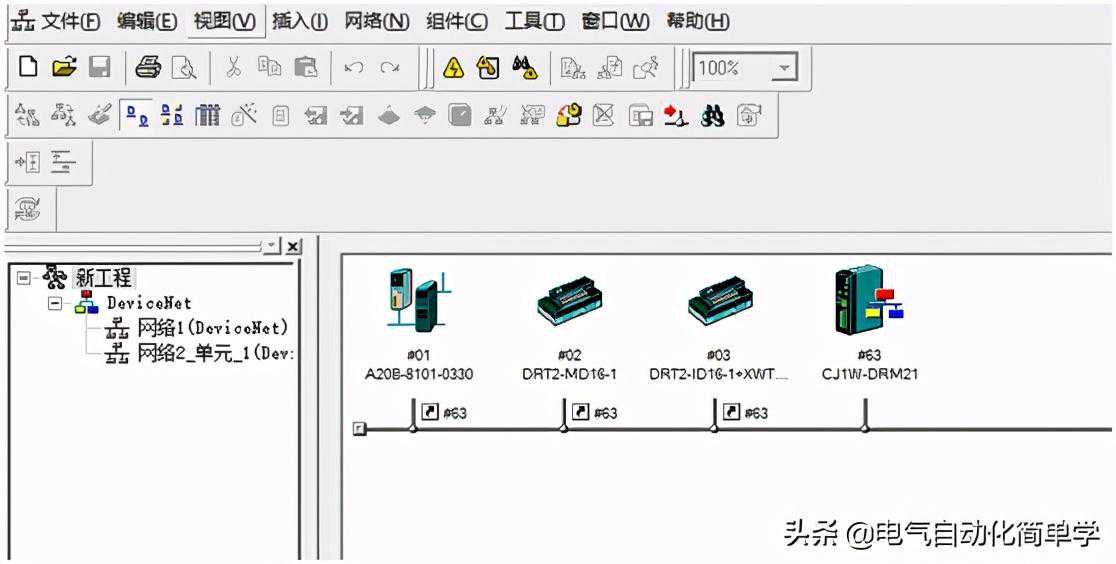The height and width of the screenshot is (564, 1116).
Task: Select the DRT2-ID16-1+XWT device
Action: (x=719, y=300)
